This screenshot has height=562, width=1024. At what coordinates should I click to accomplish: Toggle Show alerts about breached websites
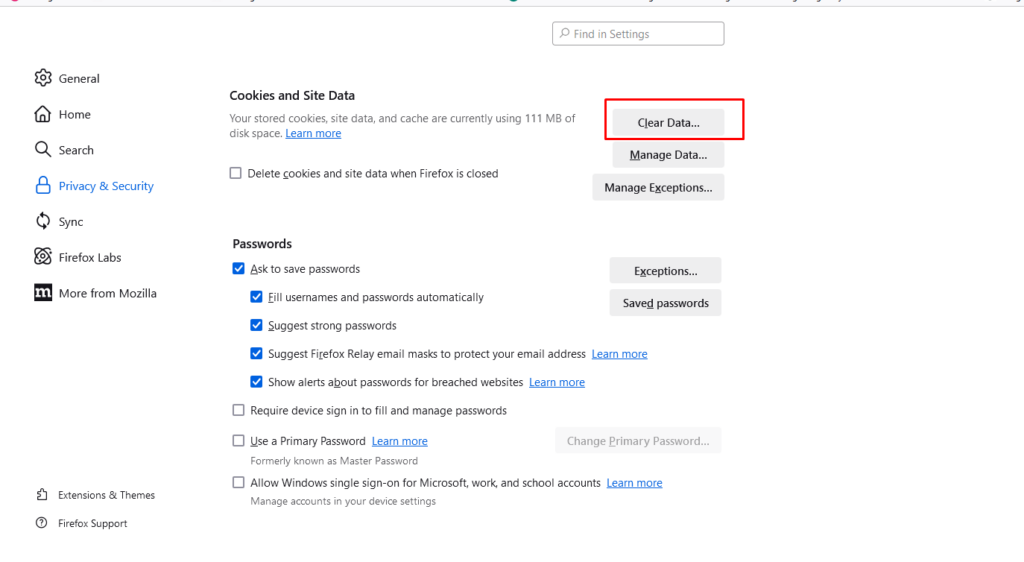(256, 381)
